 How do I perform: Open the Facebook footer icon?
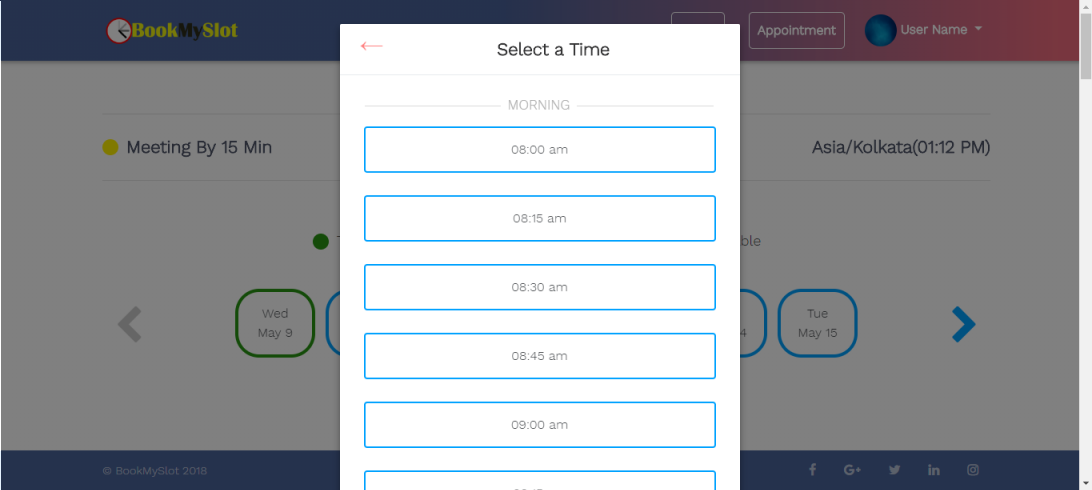(x=812, y=470)
